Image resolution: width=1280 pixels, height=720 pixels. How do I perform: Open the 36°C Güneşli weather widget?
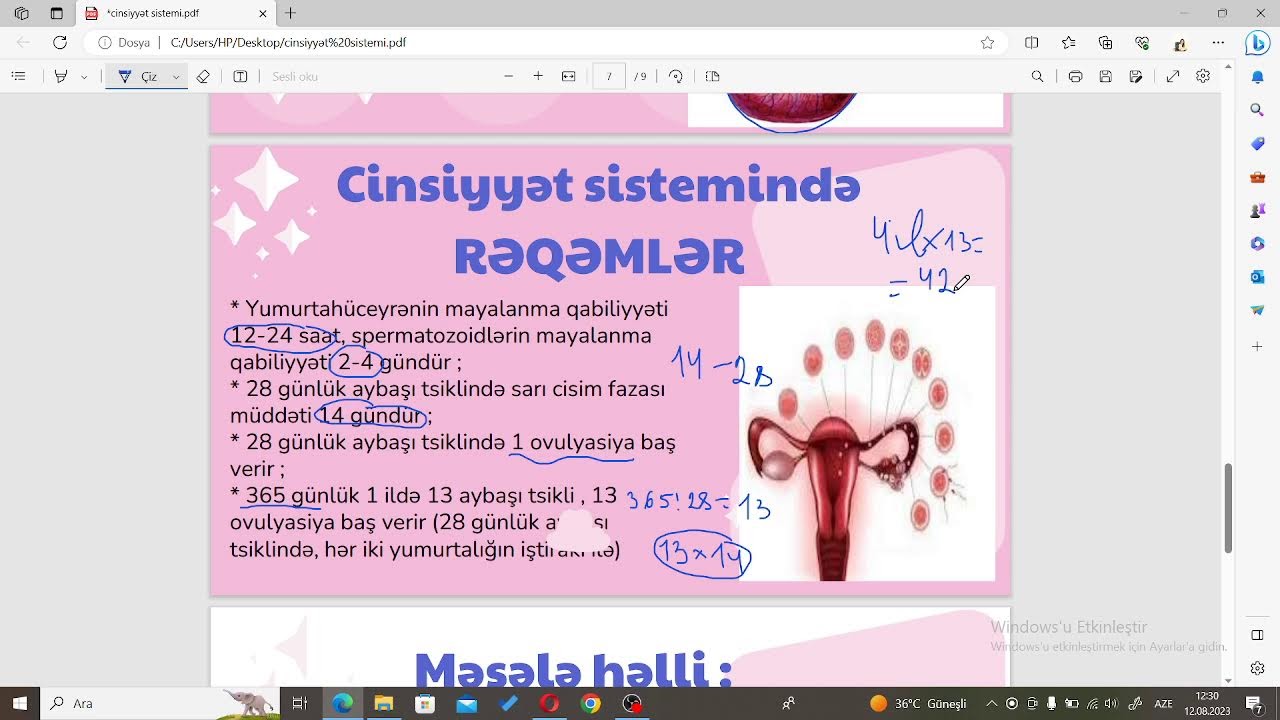(919, 703)
